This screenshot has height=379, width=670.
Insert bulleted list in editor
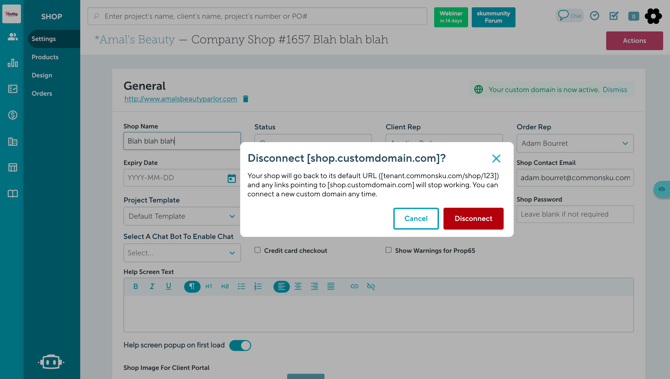(x=241, y=286)
